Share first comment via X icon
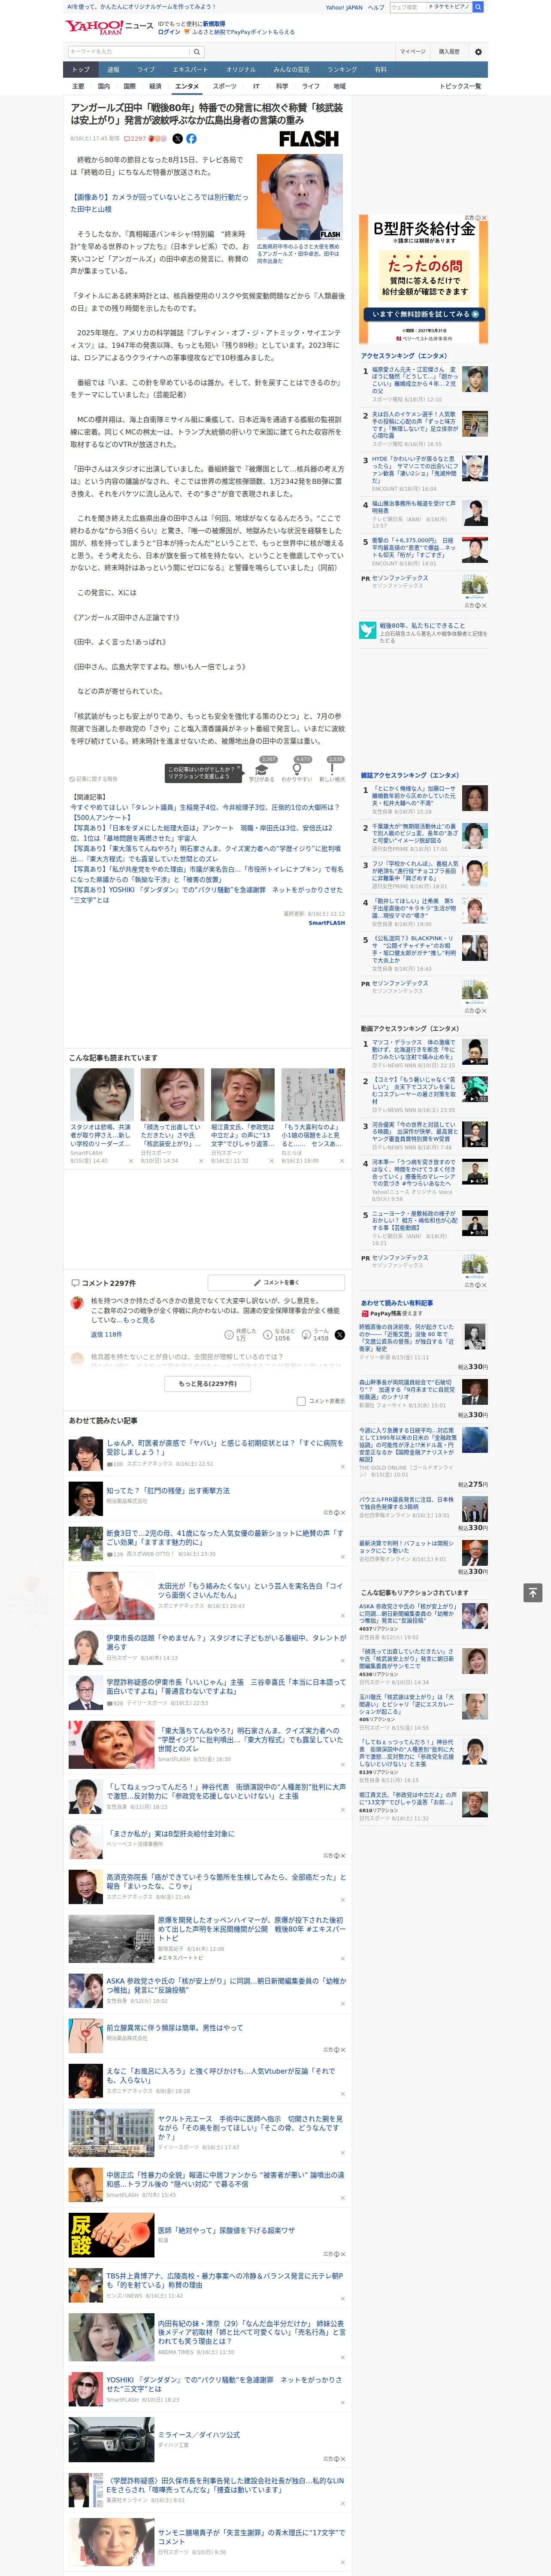The width and height of the screenshot is (551, 2576). pyautogui.click(x=340, y=1334)
